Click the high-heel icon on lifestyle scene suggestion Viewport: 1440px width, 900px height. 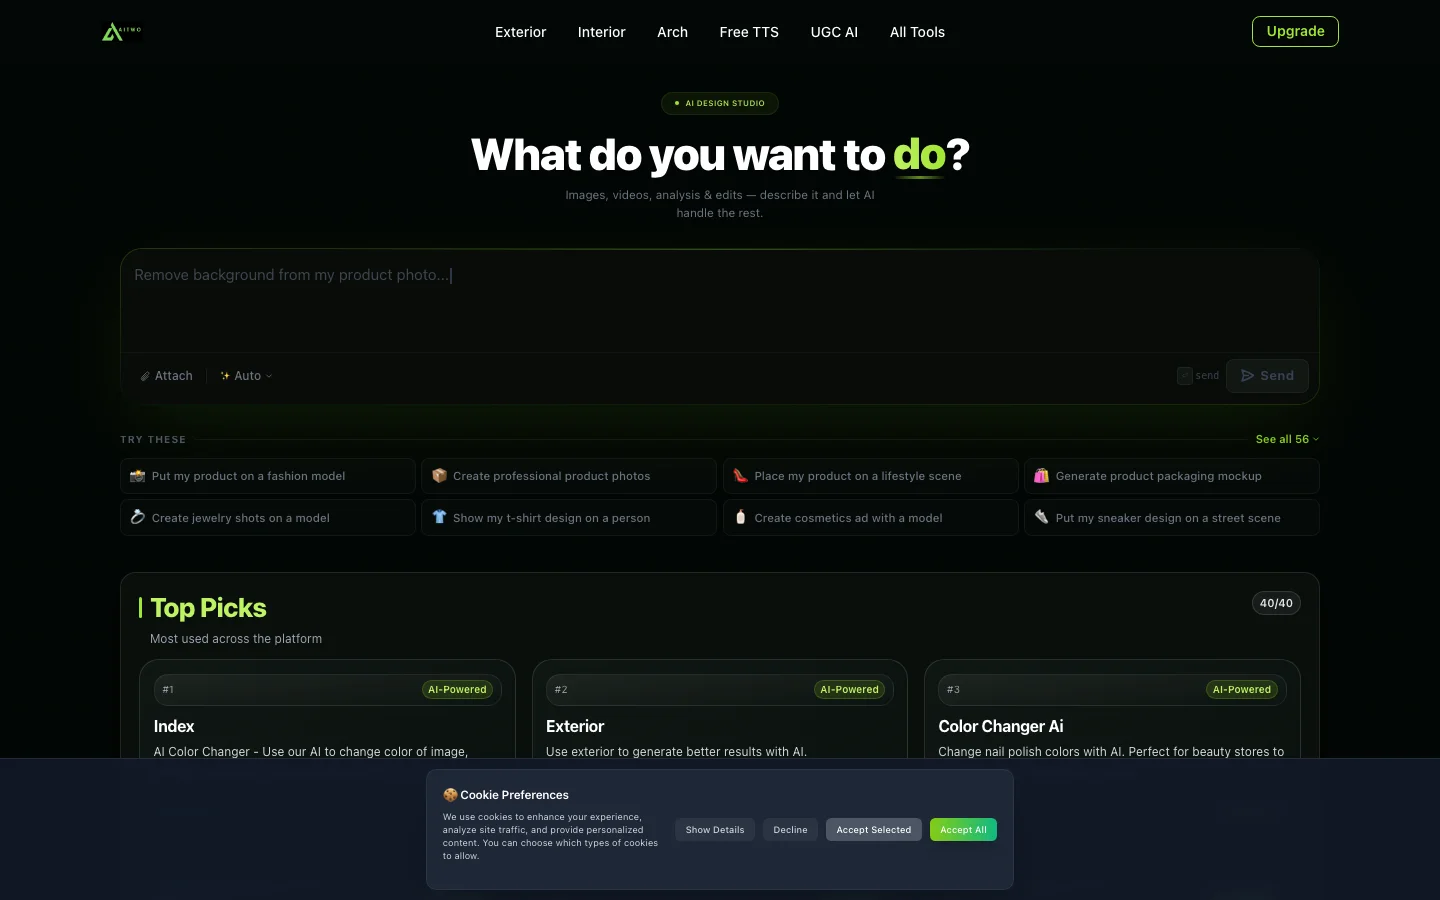click(x=740, y=476)
